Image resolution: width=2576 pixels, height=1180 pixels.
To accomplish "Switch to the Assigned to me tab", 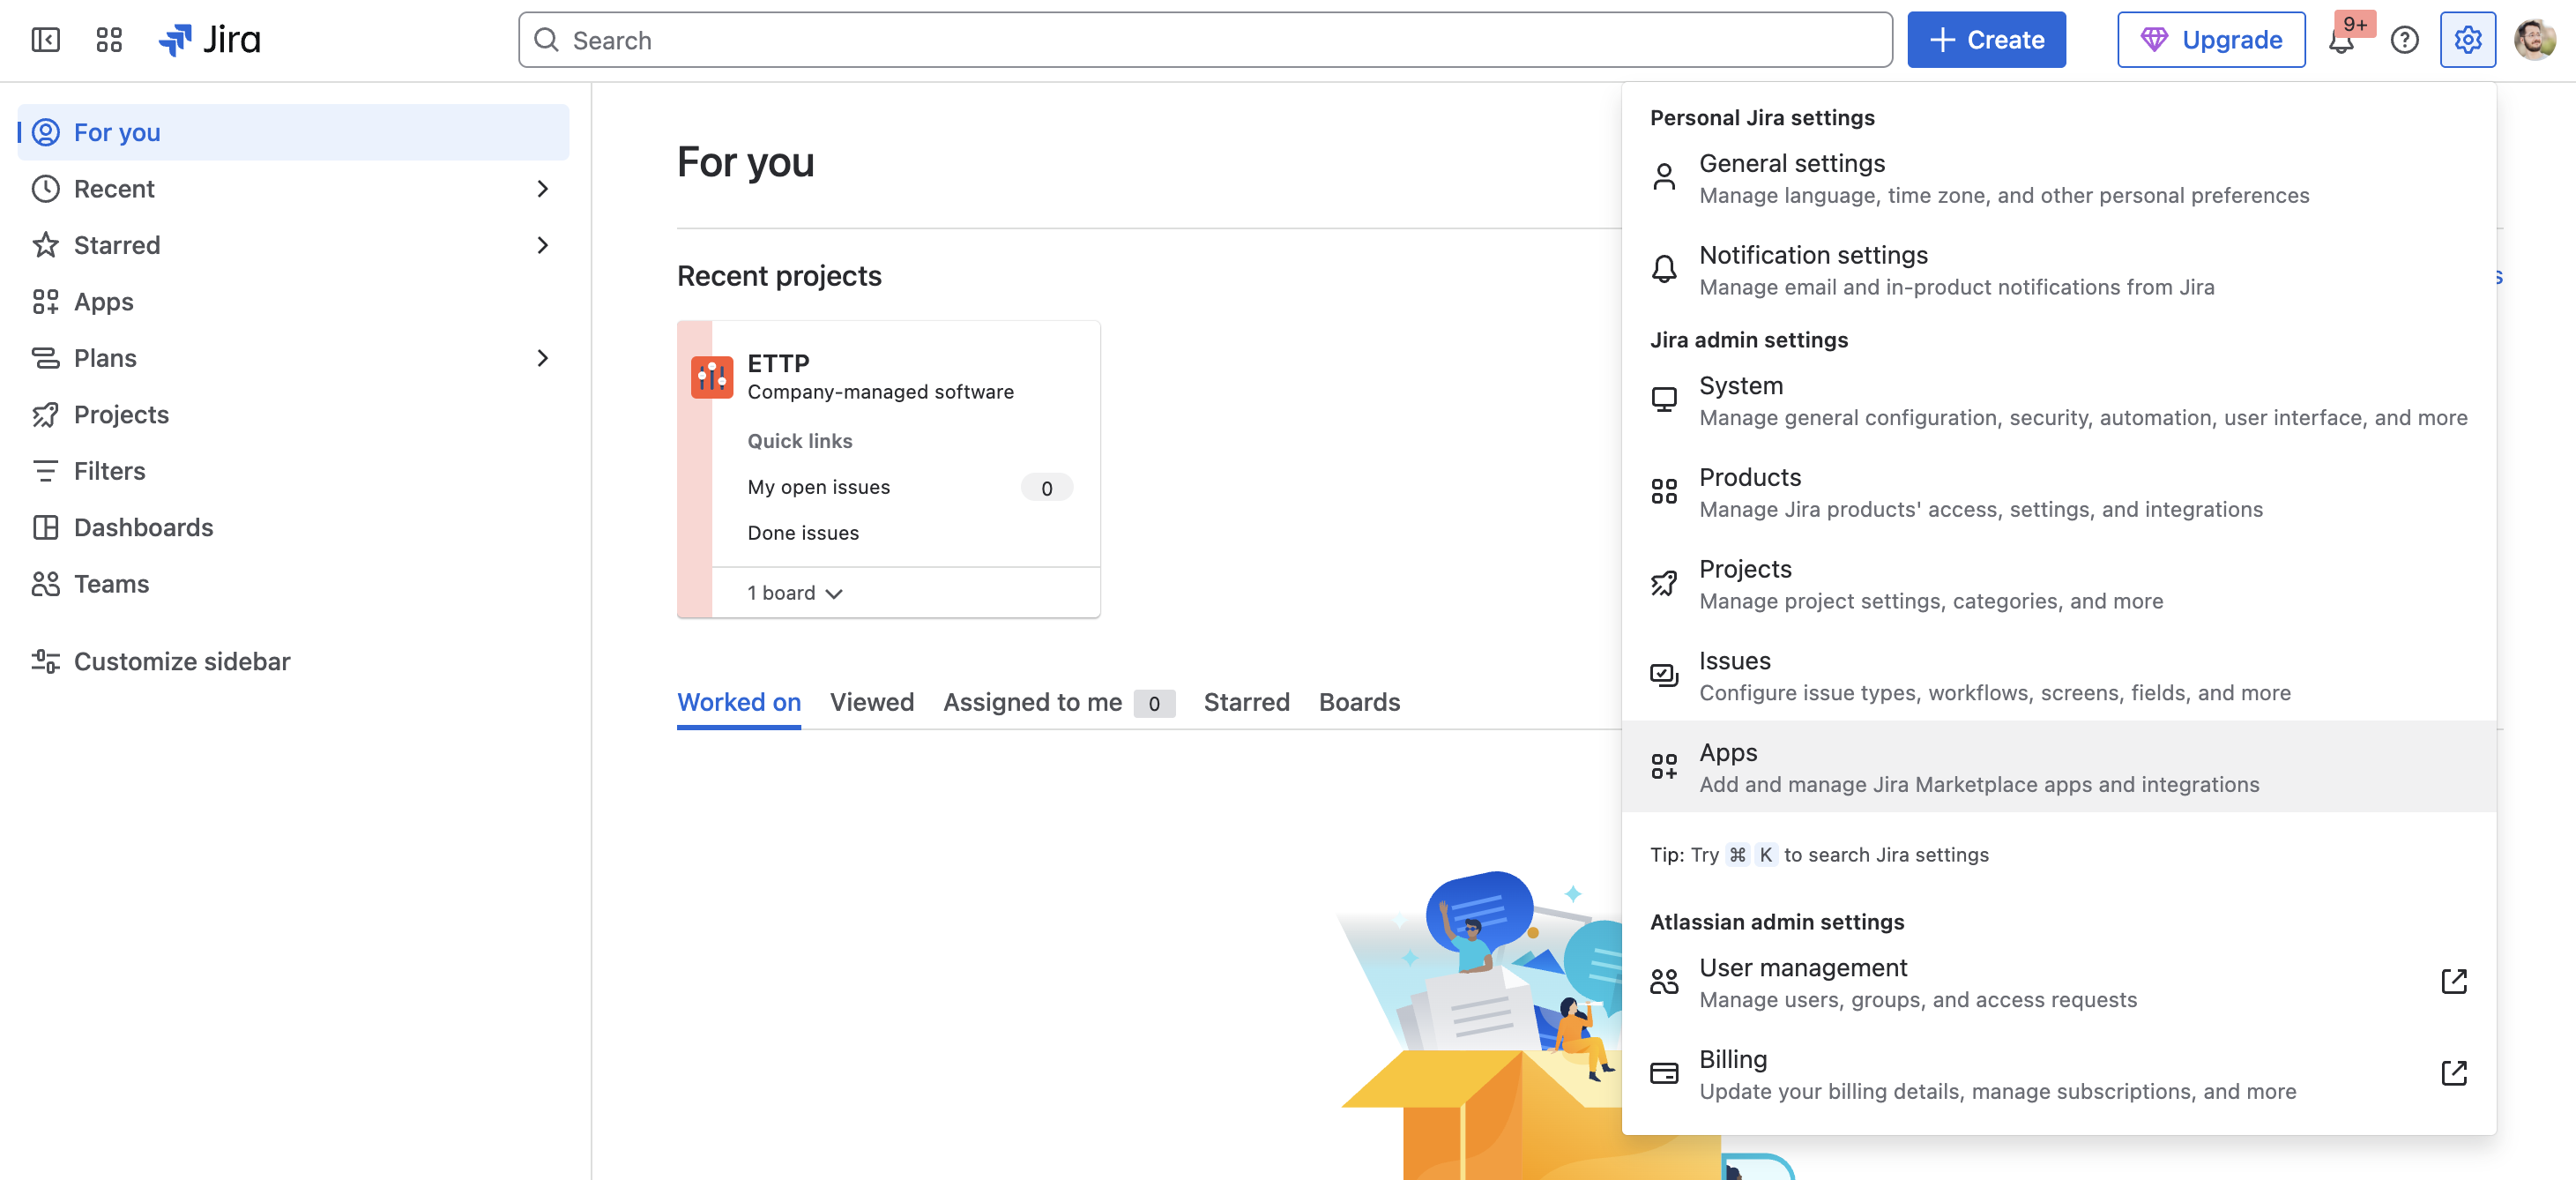I will tap(1032, 702).
